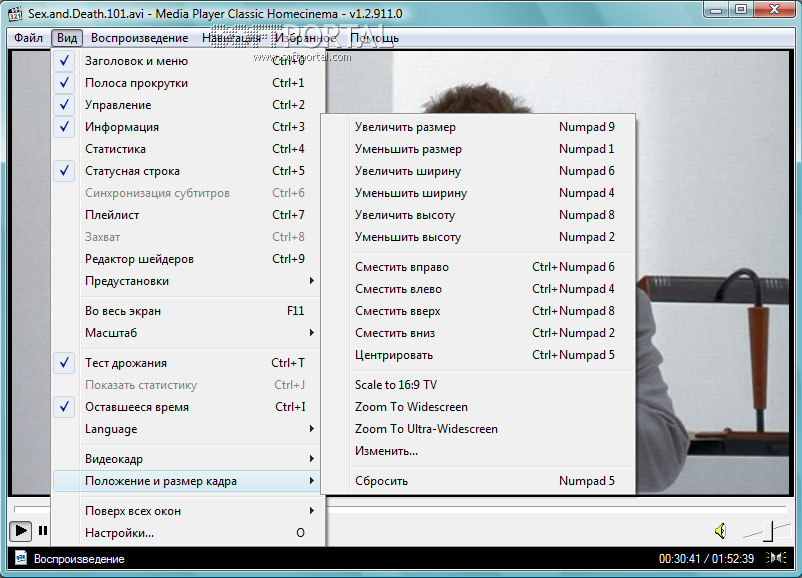Screen dimensions: 802x578
Task: Expand Предустановки submenu
Action: 188,281
